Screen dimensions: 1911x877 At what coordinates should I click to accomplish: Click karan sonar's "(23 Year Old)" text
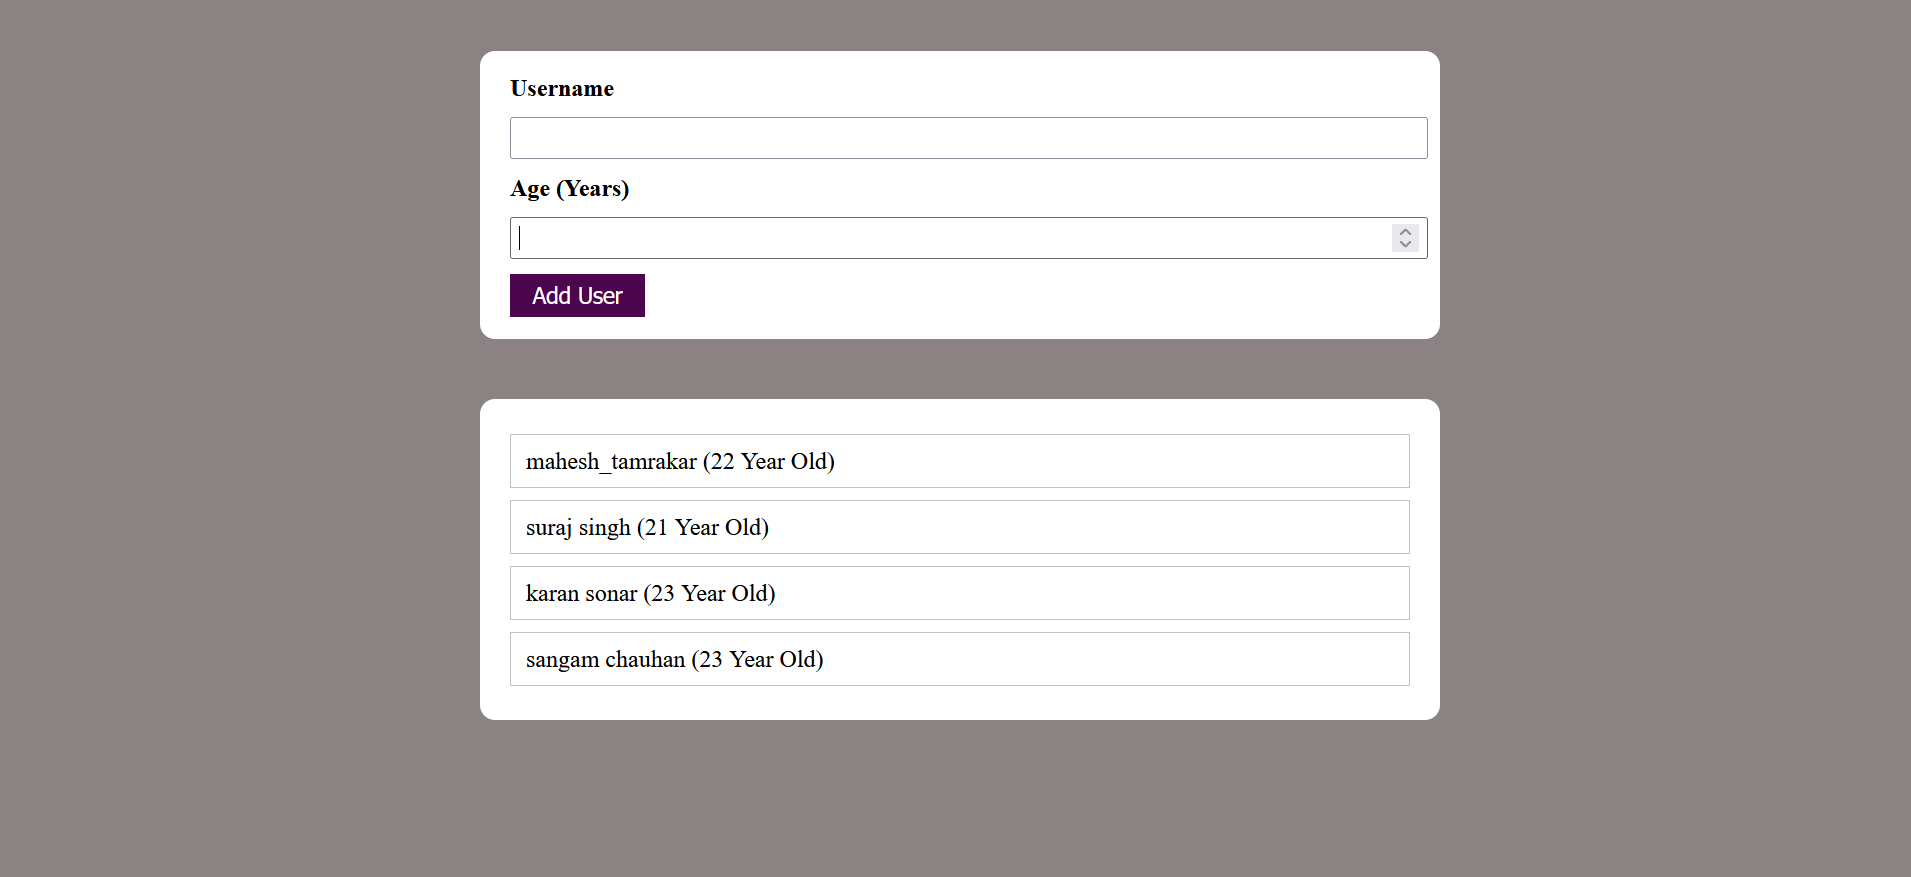[709, 594]
